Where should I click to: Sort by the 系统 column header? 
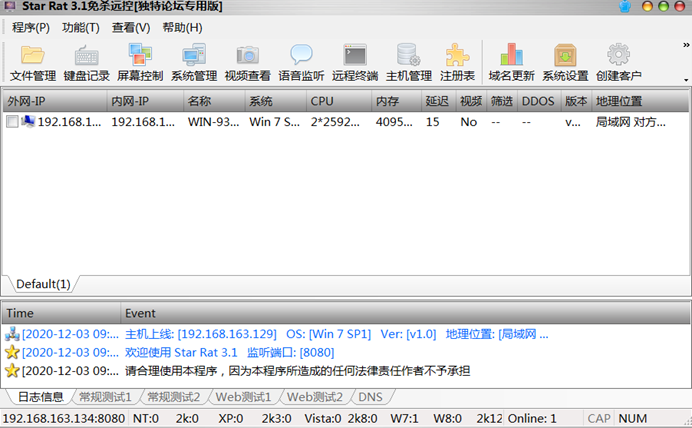(x=275, y=101)
